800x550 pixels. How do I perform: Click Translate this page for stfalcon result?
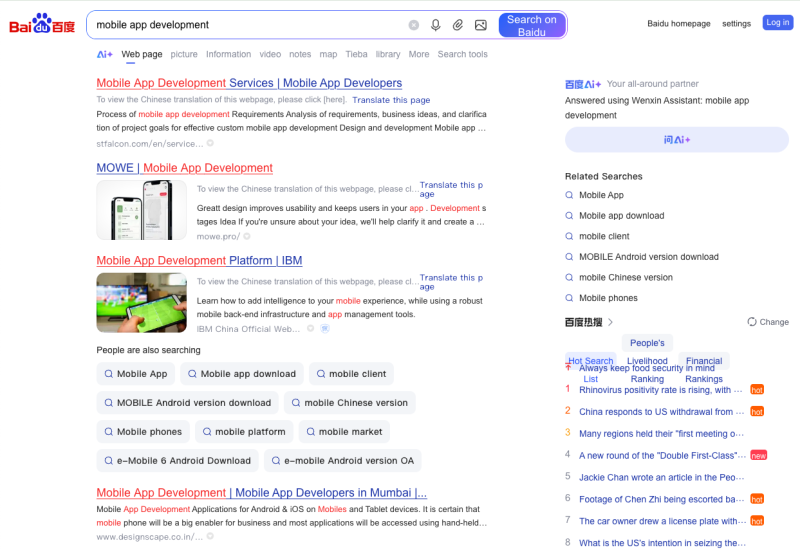pos(391,100)
